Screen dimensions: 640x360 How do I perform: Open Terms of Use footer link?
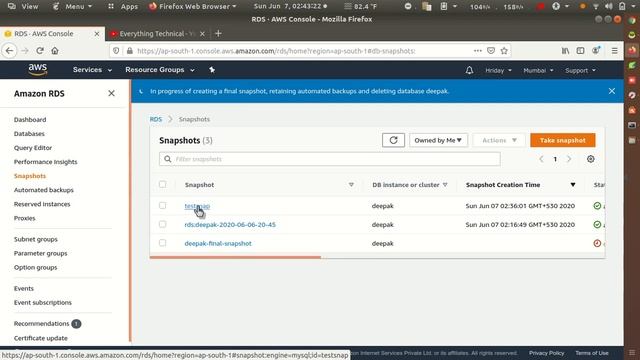coord(592,353)
